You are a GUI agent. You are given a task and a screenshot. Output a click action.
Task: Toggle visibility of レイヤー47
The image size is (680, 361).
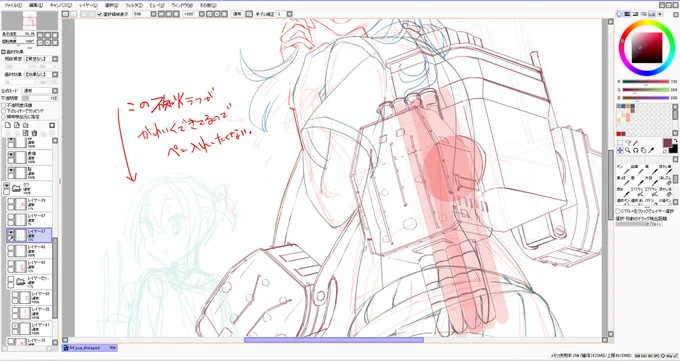pyautogui.click(x=11, y=217)
